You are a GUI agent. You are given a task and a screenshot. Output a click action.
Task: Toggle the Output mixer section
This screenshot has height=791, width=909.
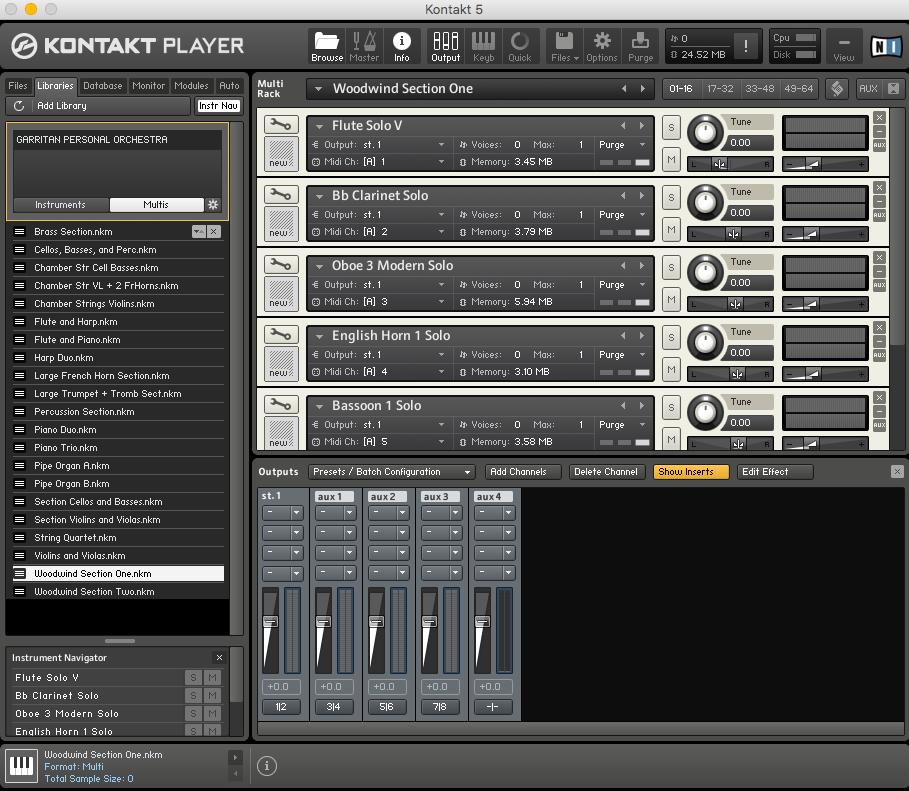click(x=445, y=46)
